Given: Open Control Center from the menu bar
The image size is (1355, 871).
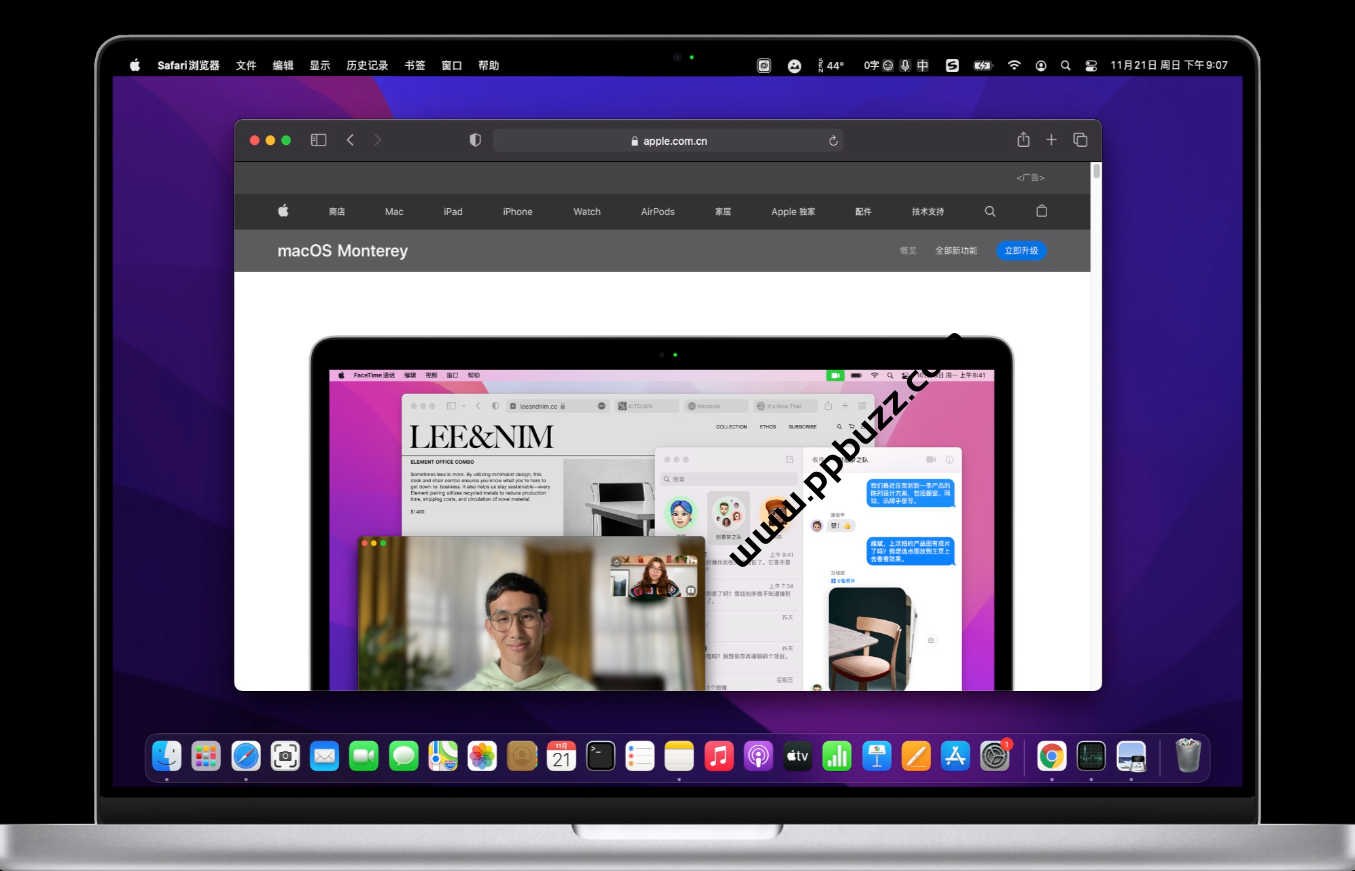Looking at the screenshot, I should coord(1090,65).
